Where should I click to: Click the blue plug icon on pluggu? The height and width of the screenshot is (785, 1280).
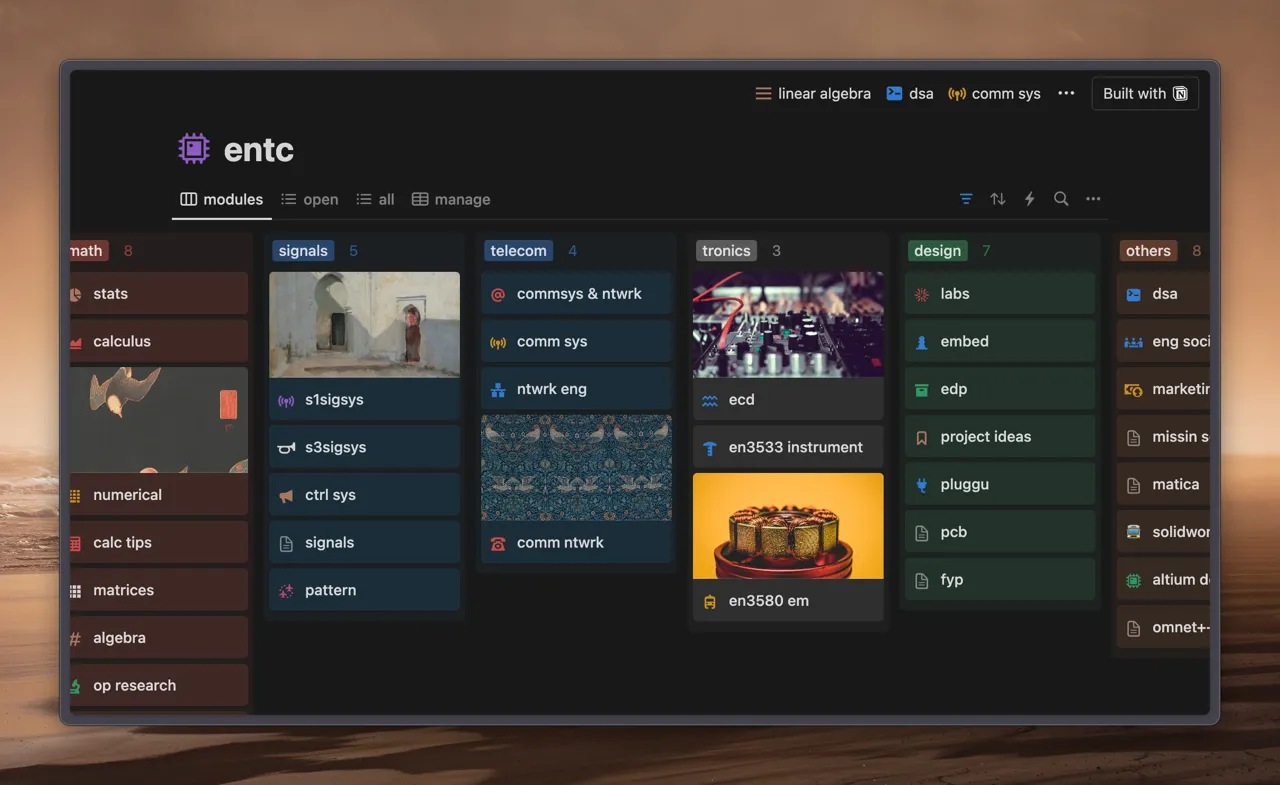(x=922, y=485)
